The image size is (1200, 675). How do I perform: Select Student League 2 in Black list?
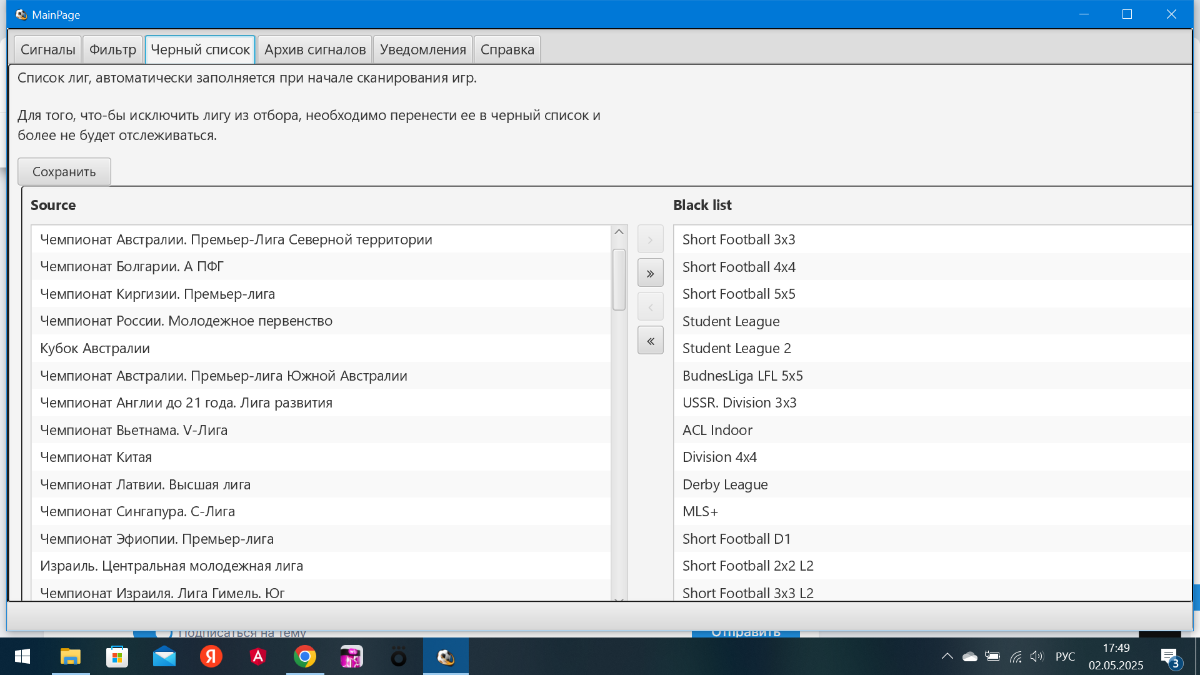736,348
